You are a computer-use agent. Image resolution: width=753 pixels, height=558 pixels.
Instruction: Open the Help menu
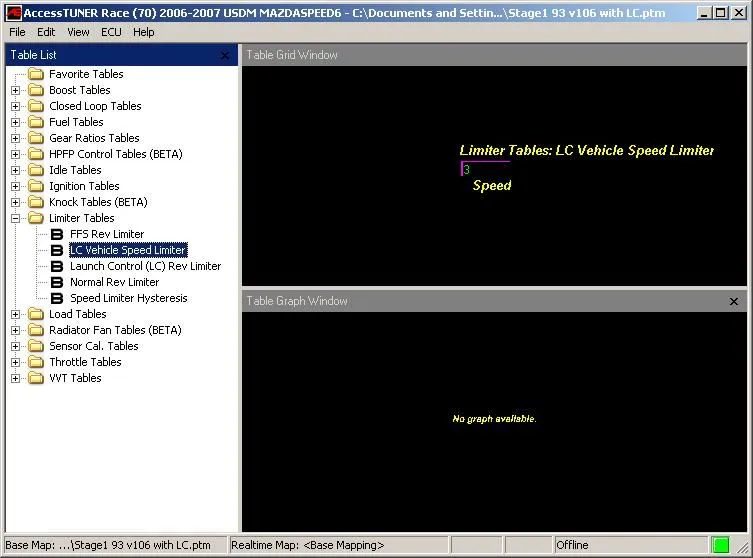144,32
